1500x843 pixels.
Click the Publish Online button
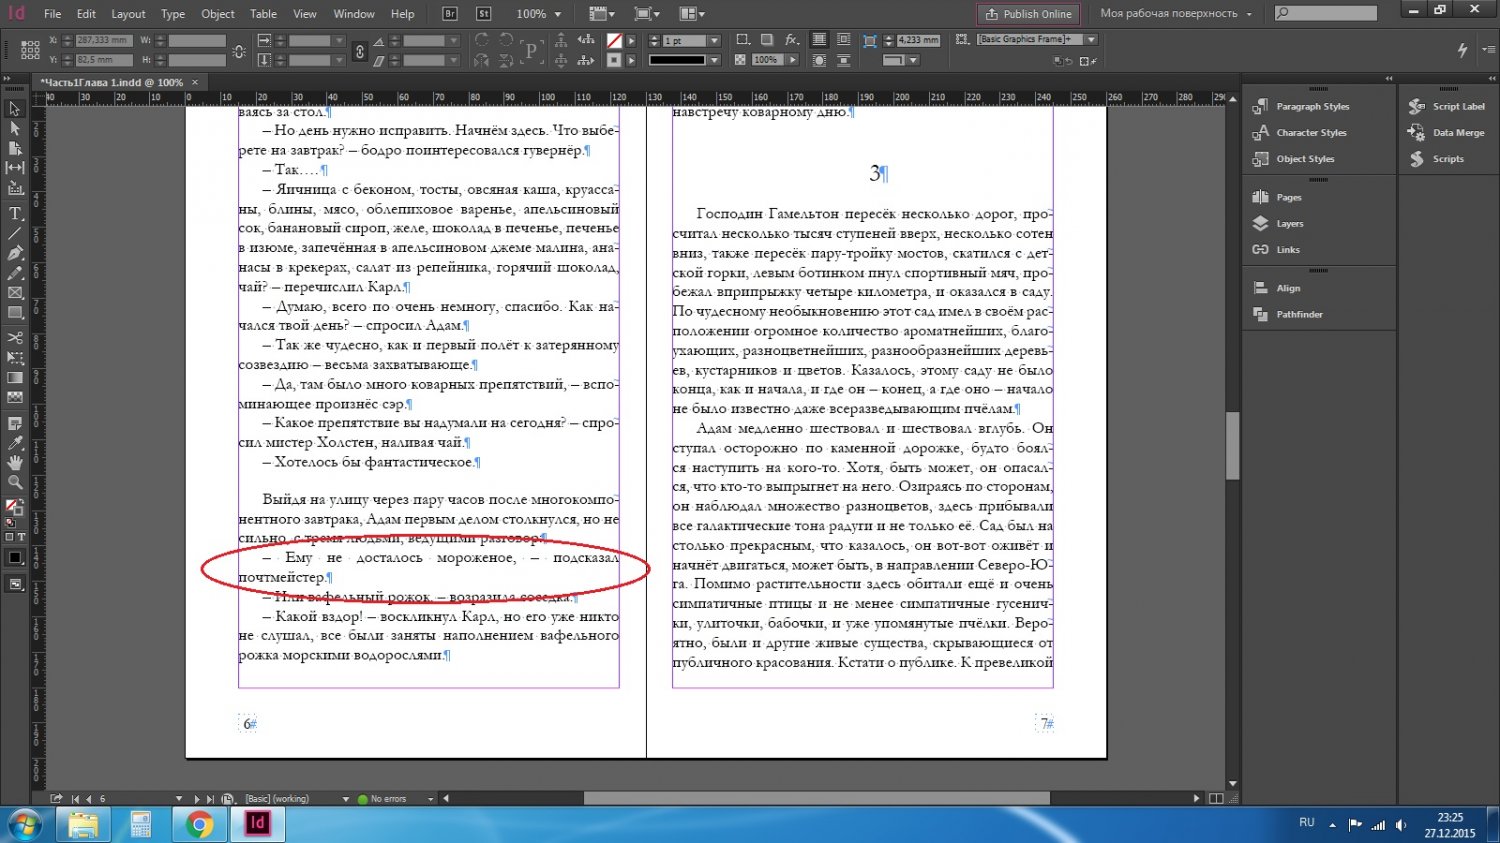[1029, 14]
